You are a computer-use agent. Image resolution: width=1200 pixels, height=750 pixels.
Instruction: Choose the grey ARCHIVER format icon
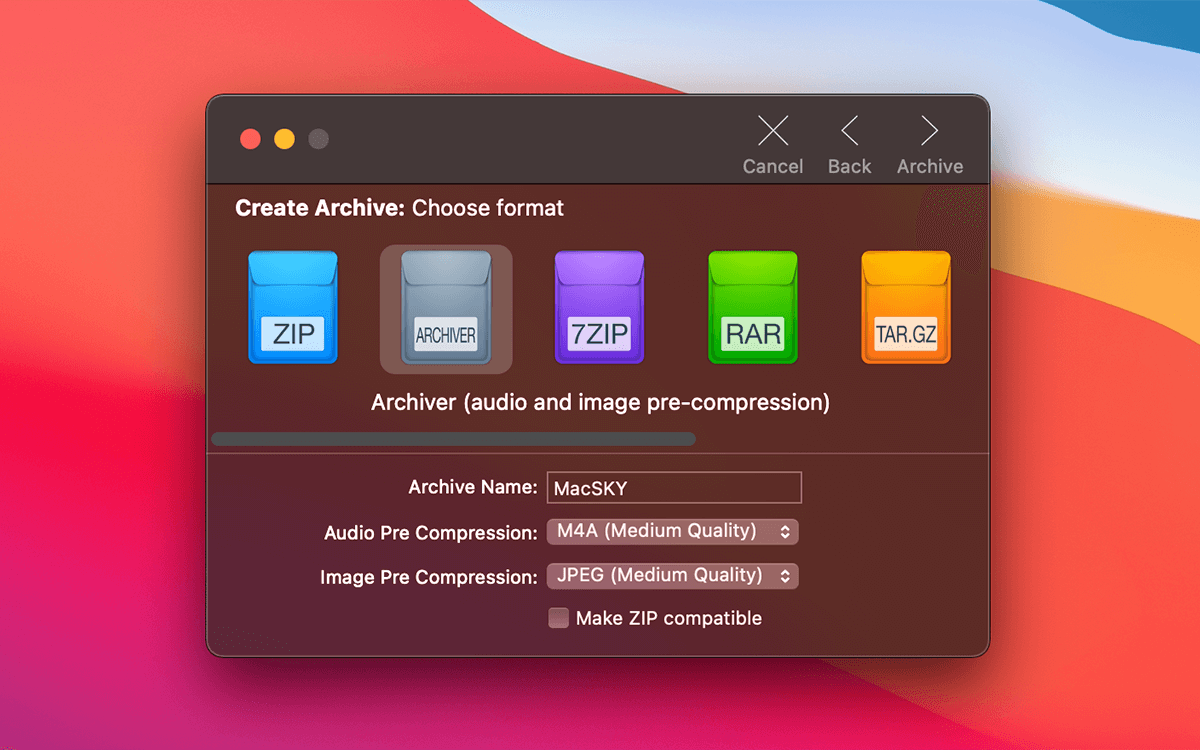(x=446, y=308)
